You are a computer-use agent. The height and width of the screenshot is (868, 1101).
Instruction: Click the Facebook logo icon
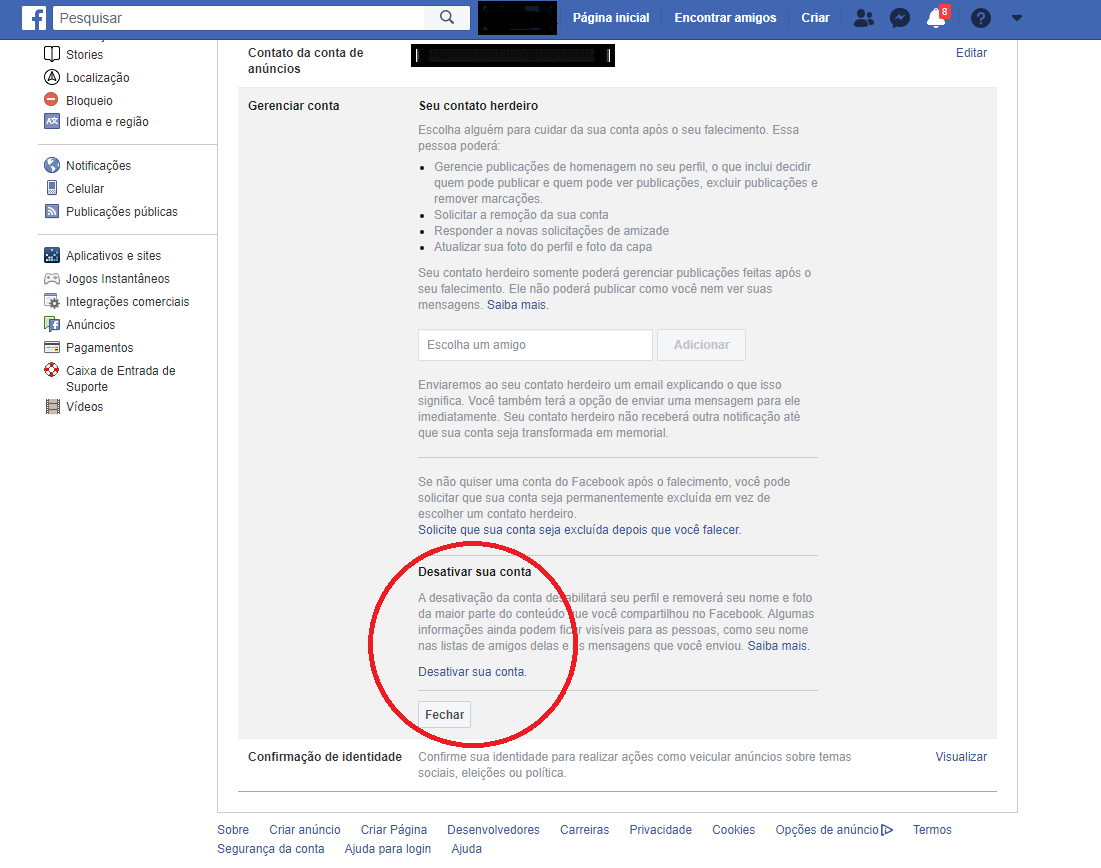[x=34, y=18]
